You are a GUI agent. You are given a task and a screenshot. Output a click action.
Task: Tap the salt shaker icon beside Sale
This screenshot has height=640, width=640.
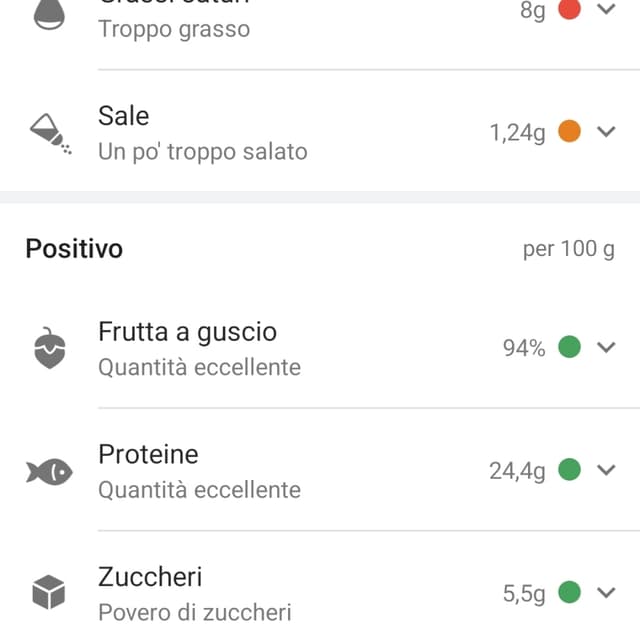pos(51,133)
